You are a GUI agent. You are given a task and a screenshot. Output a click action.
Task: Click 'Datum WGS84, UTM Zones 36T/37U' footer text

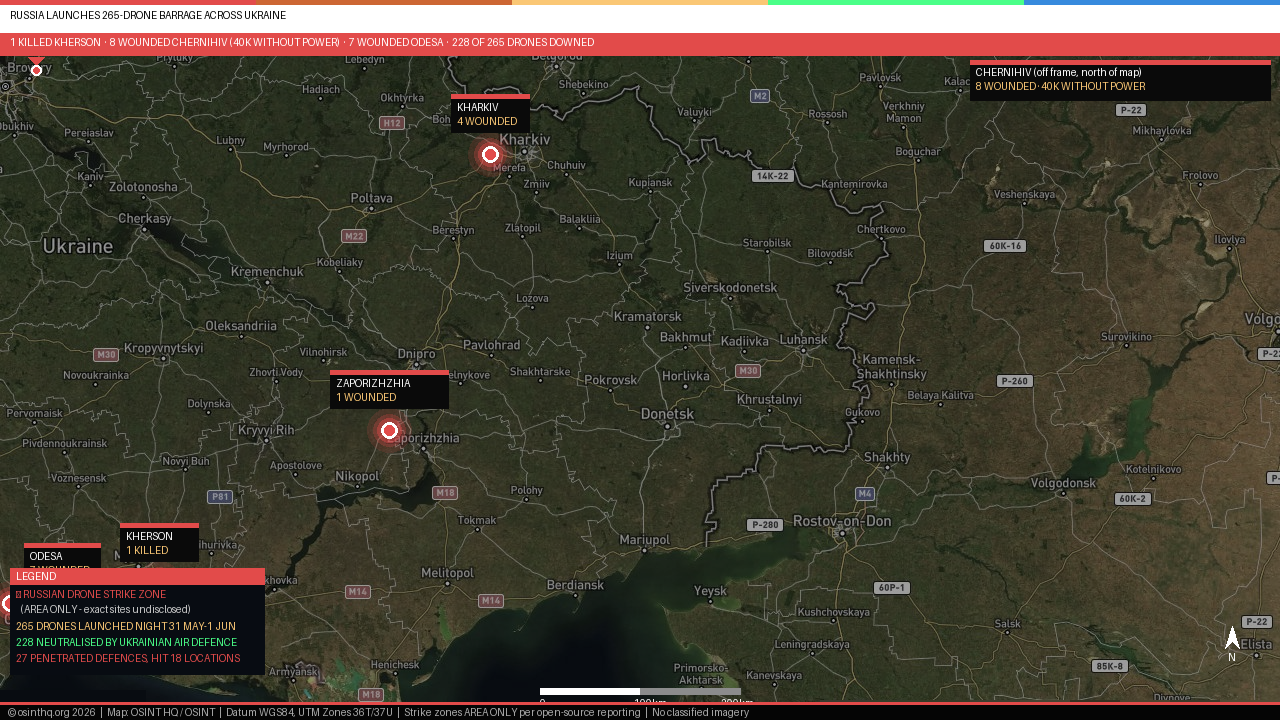(309, 712)
